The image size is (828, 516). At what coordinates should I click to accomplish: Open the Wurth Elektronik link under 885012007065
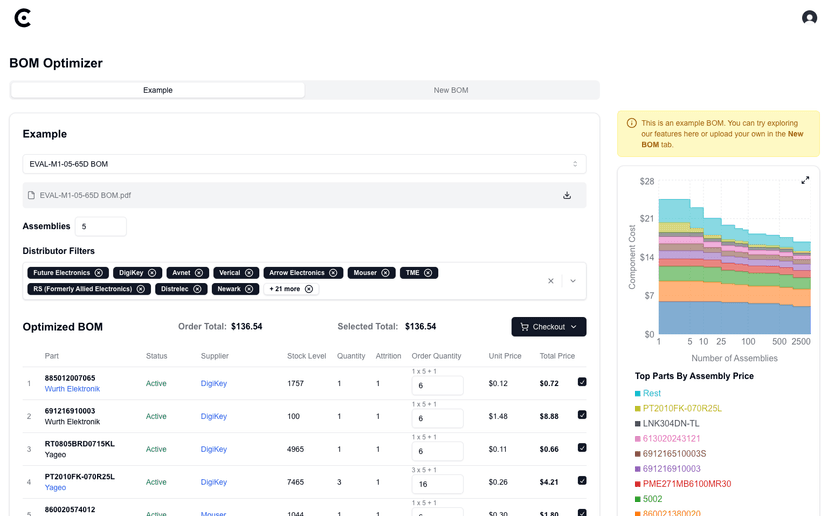(x=72, y=389)
